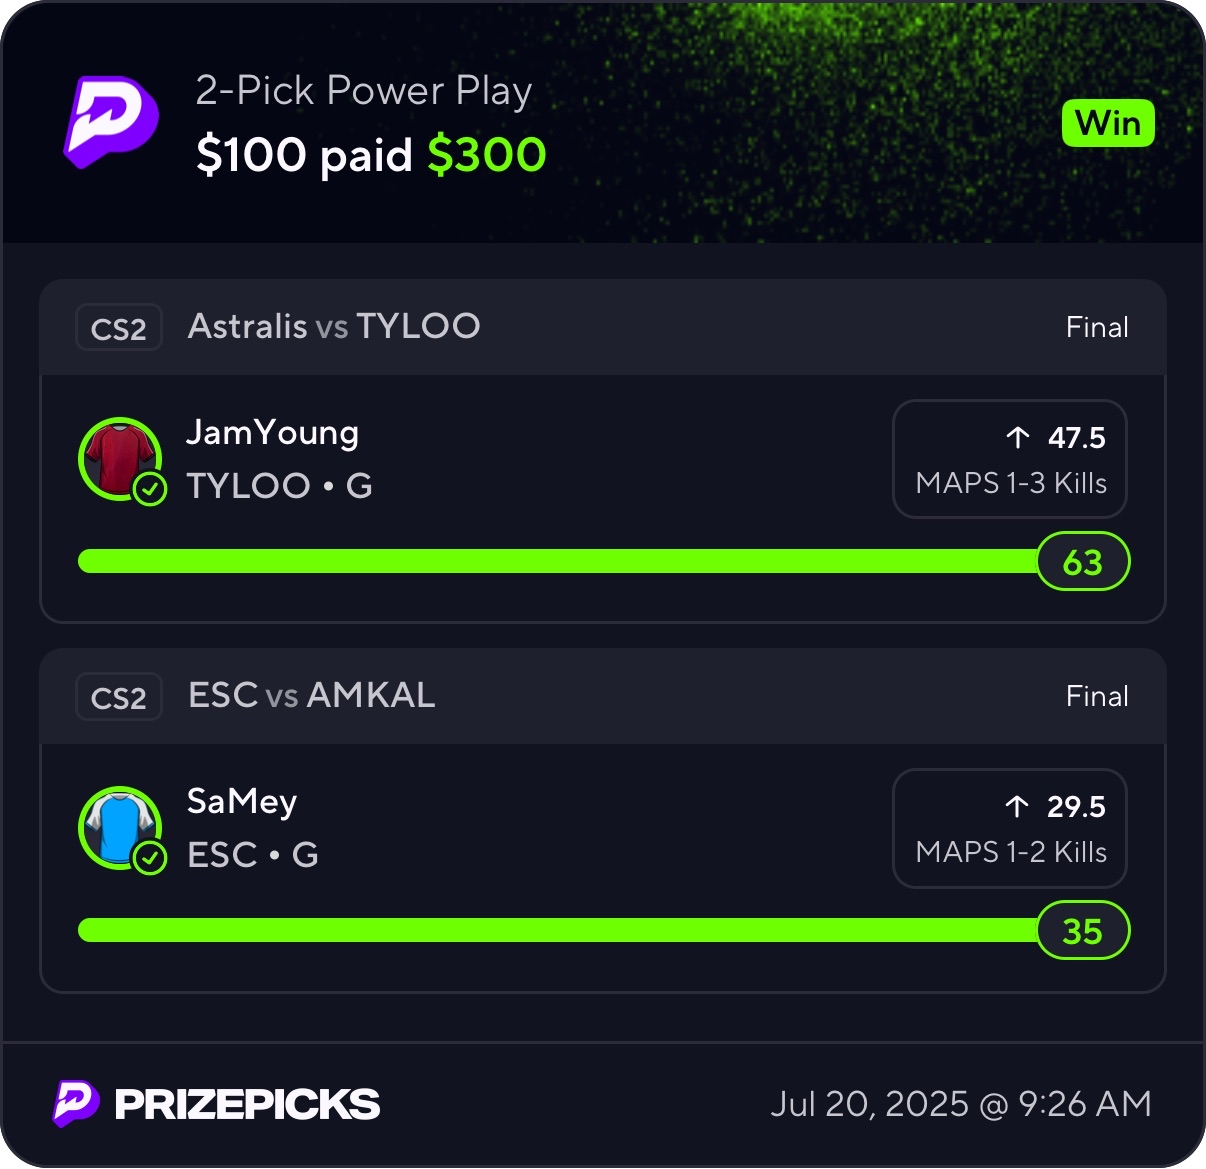Viewport: 1206px width, 1169px height.
Task: Click the green checkmark on JamYoung's avatar
Action: 150,489
